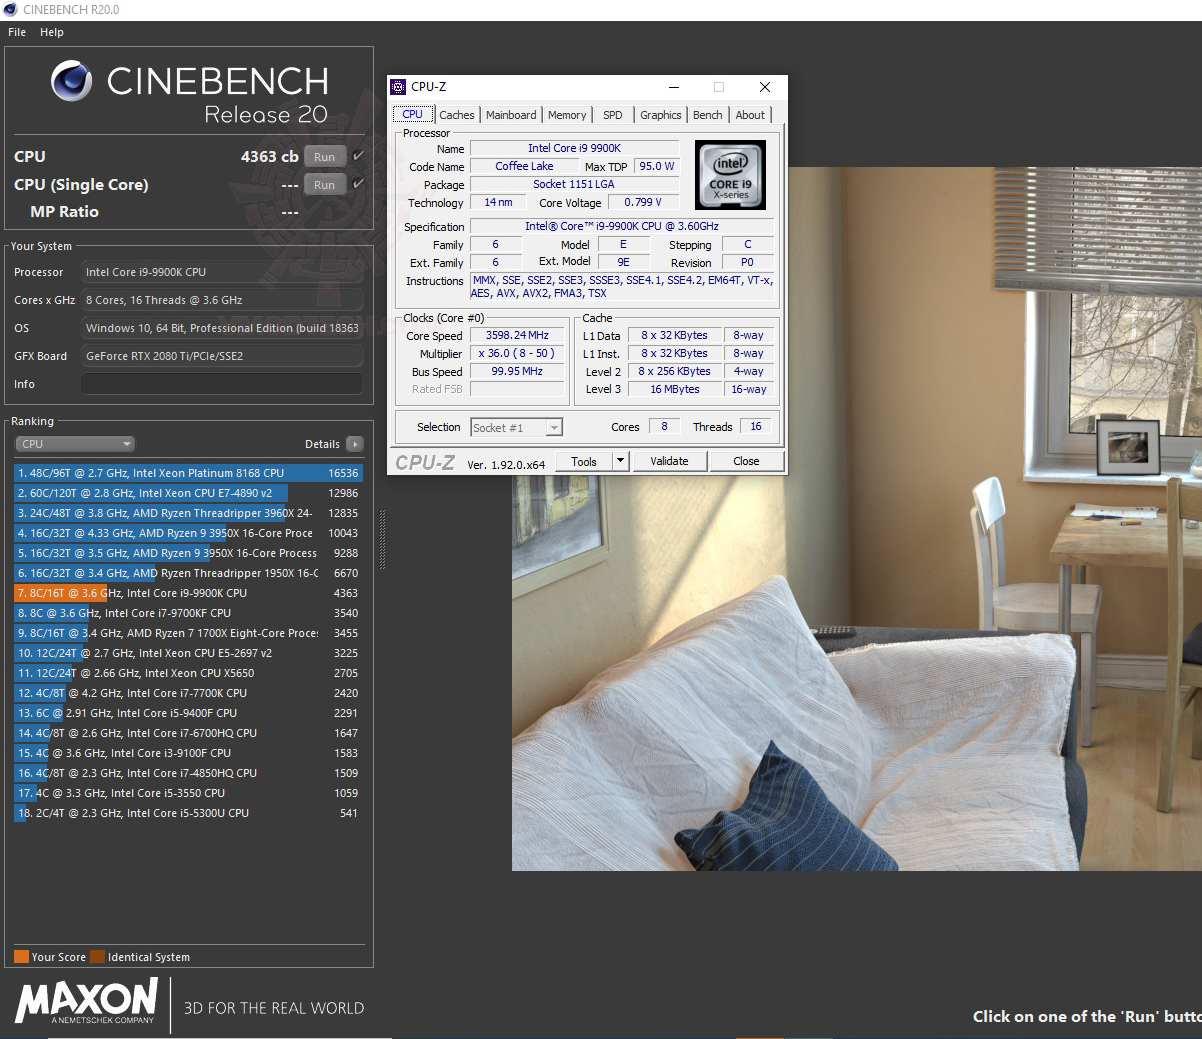The image size is (1202, 1039).
Task: Click the Tools button in CPU-Z
Action: click(x=584, y=461)
